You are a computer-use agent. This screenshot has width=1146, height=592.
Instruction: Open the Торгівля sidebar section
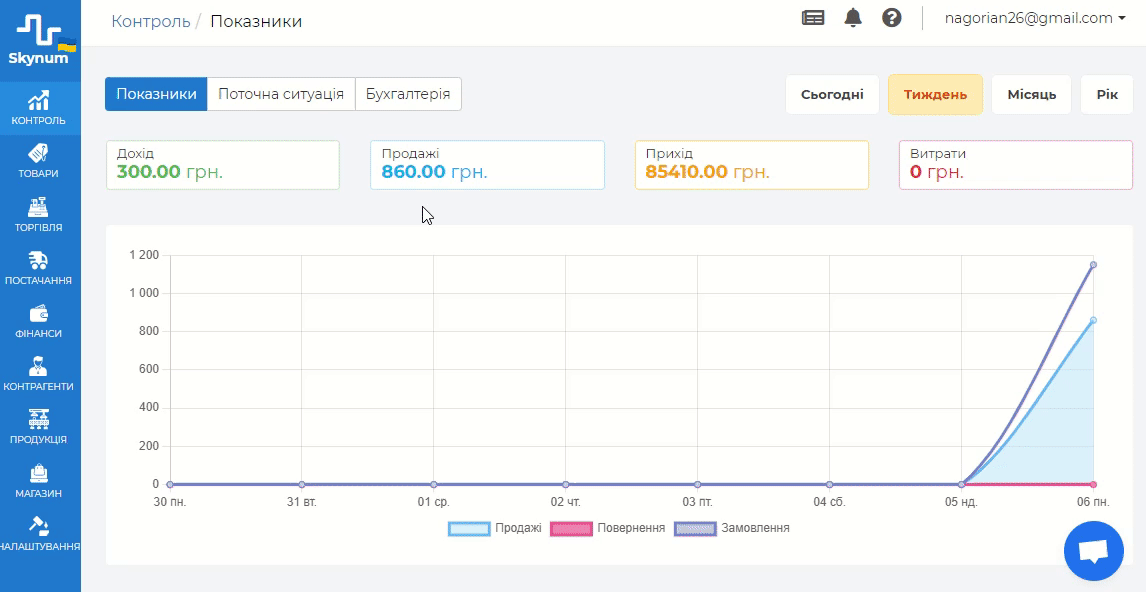[40, 215]
